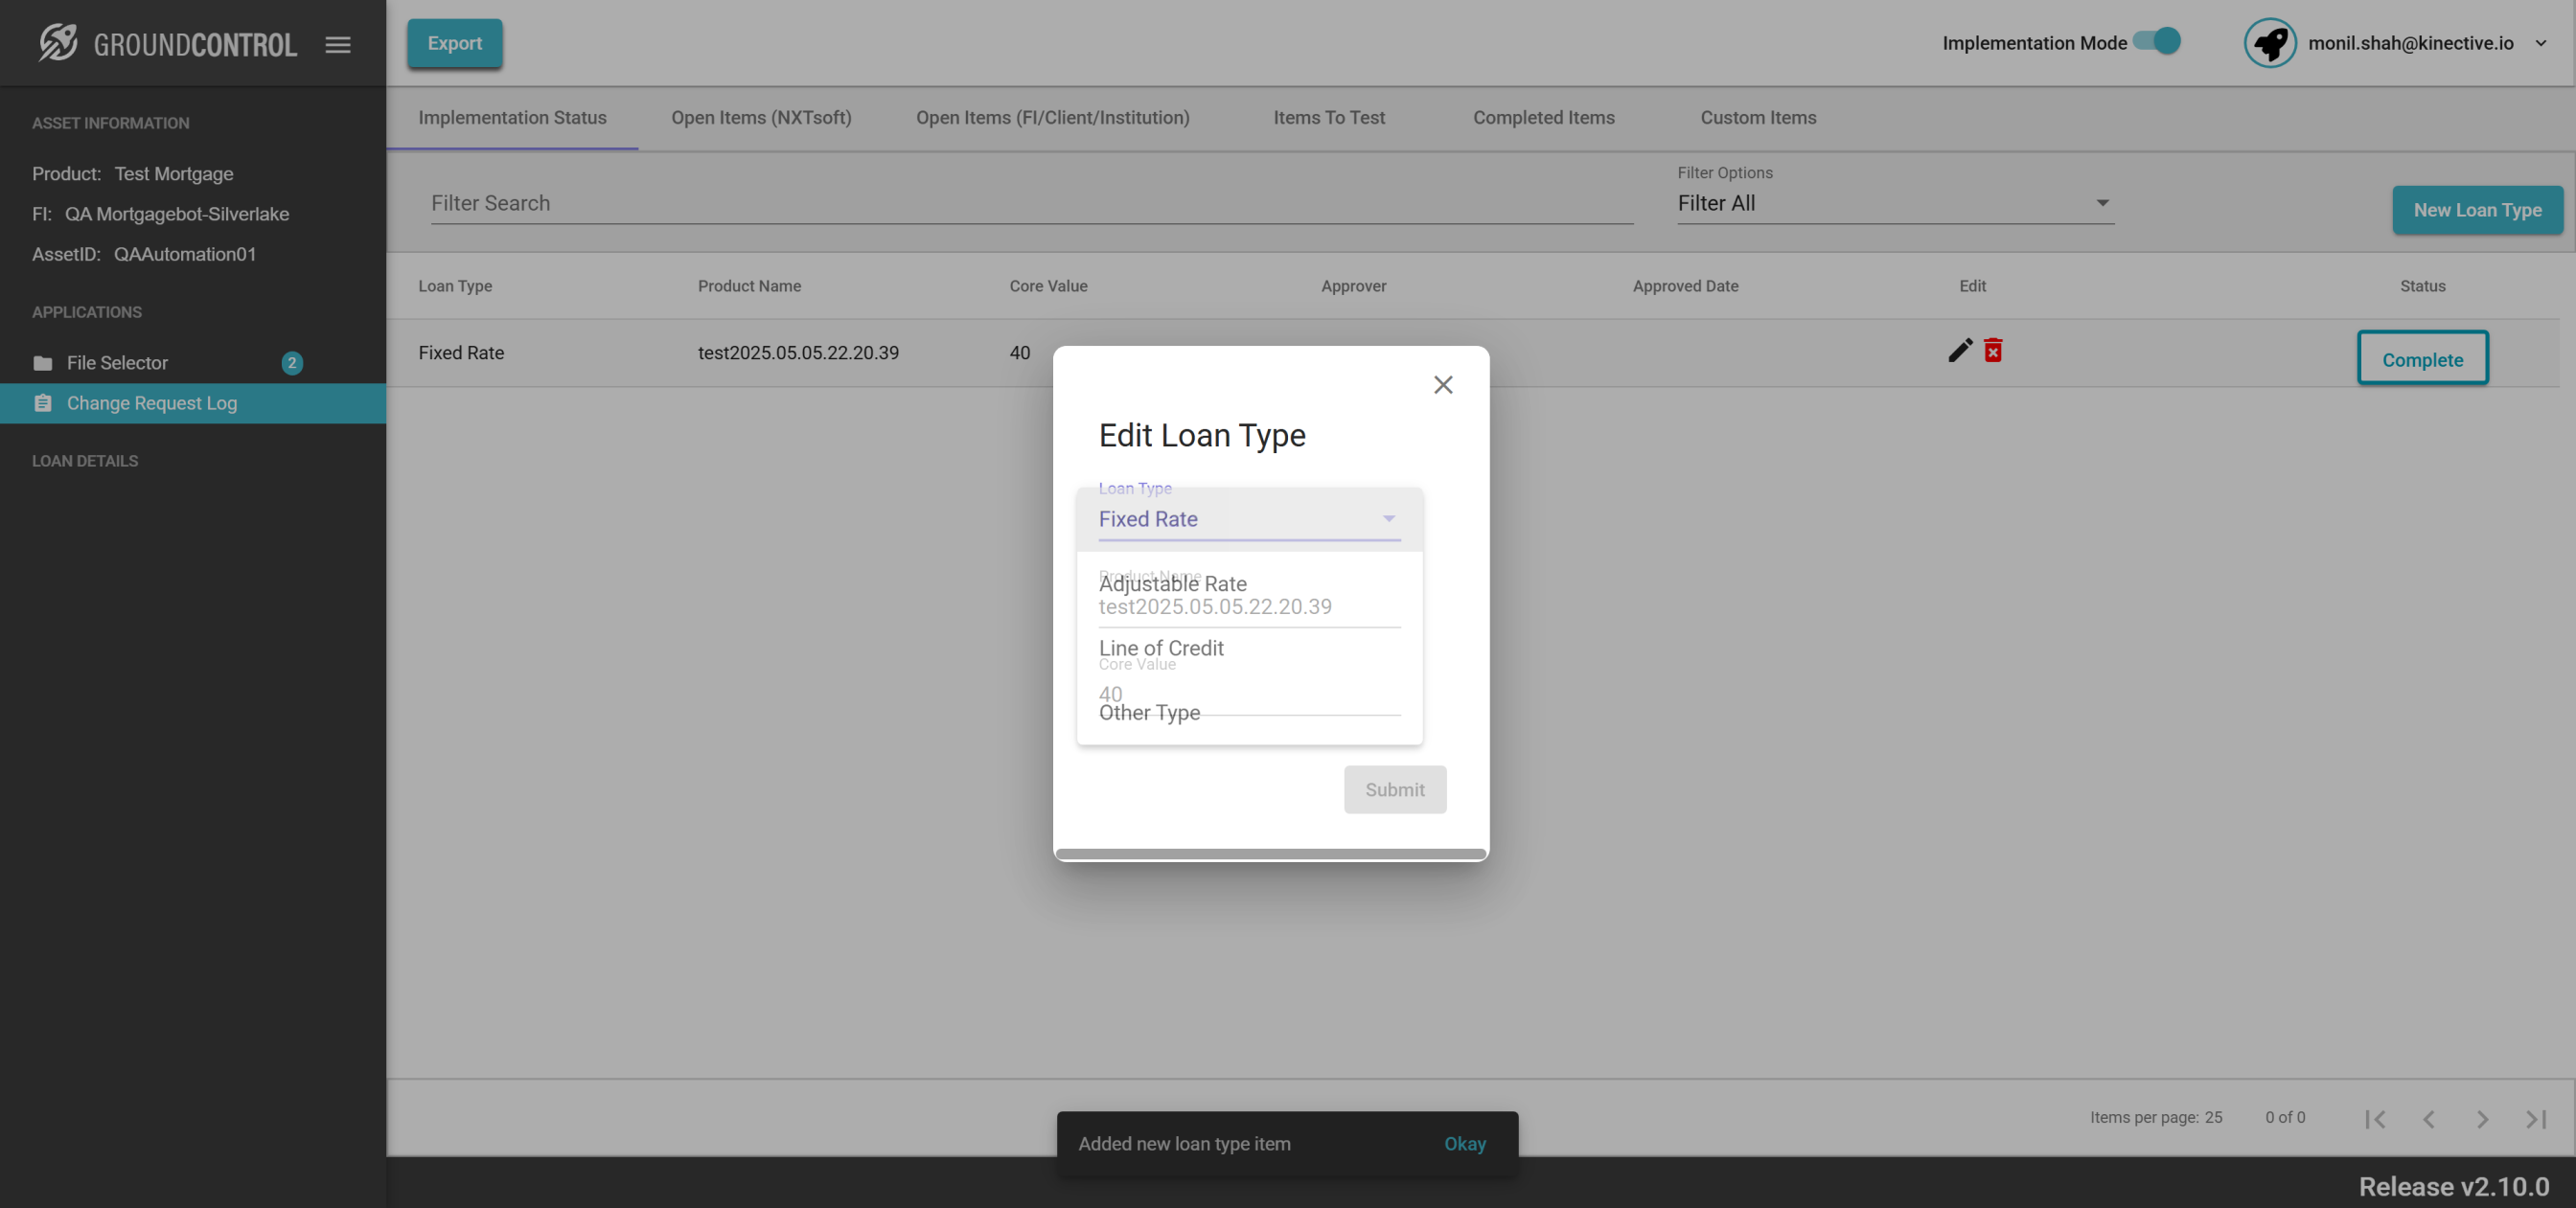The width and height of the screenshot is (2576, 1208).
Task: Toggle Implementation Mode switch
Action: tap(2157, 42)
